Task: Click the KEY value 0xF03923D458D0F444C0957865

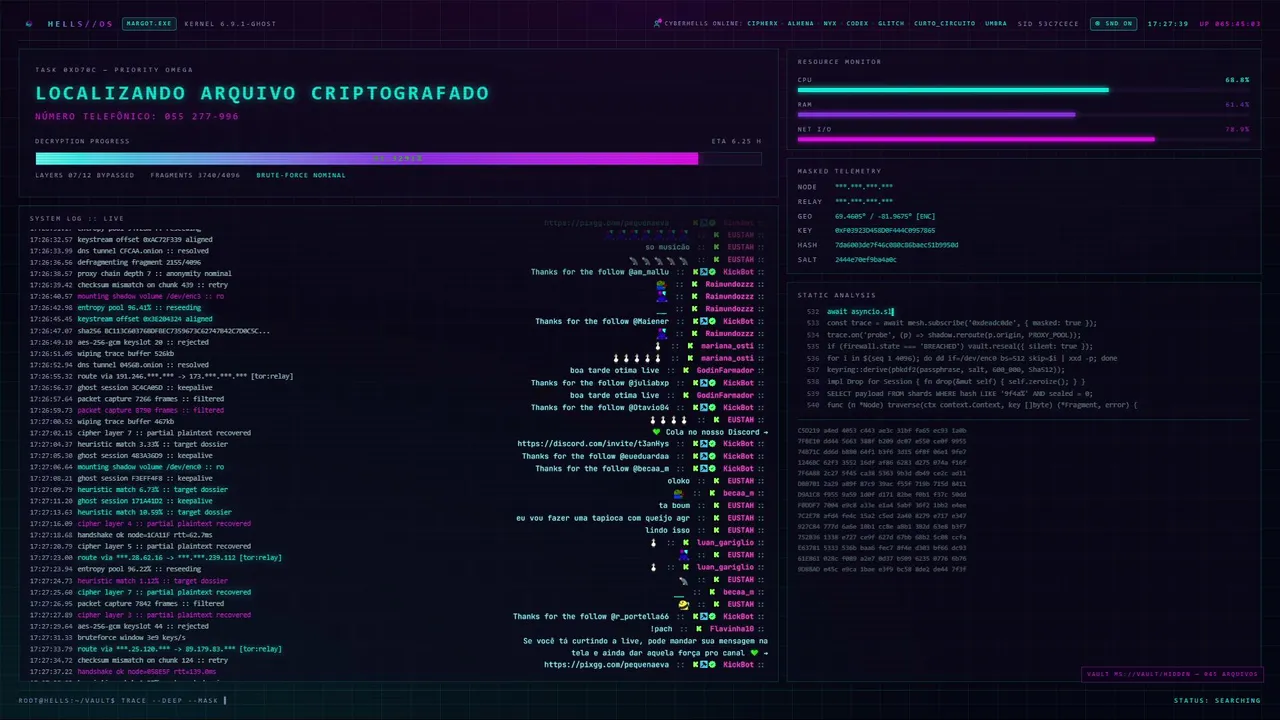Action: 885,230
